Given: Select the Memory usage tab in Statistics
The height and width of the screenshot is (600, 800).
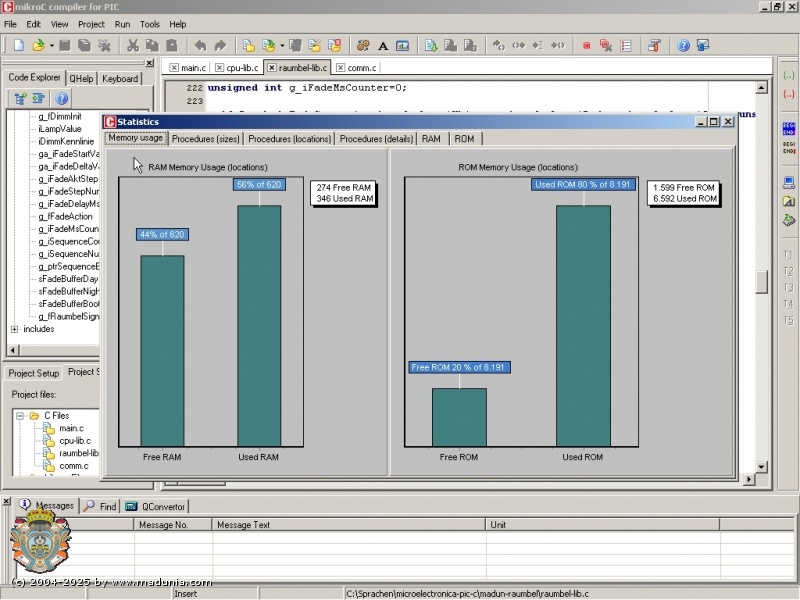Looking at the screenshot, I should coord(136,138).
